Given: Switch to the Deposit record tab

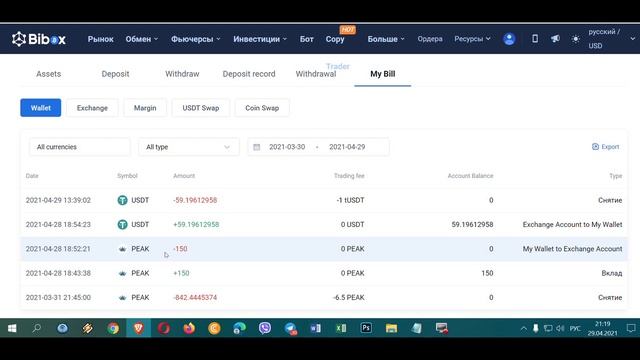Looking at the screenshot, I should [x=249, y=74].
